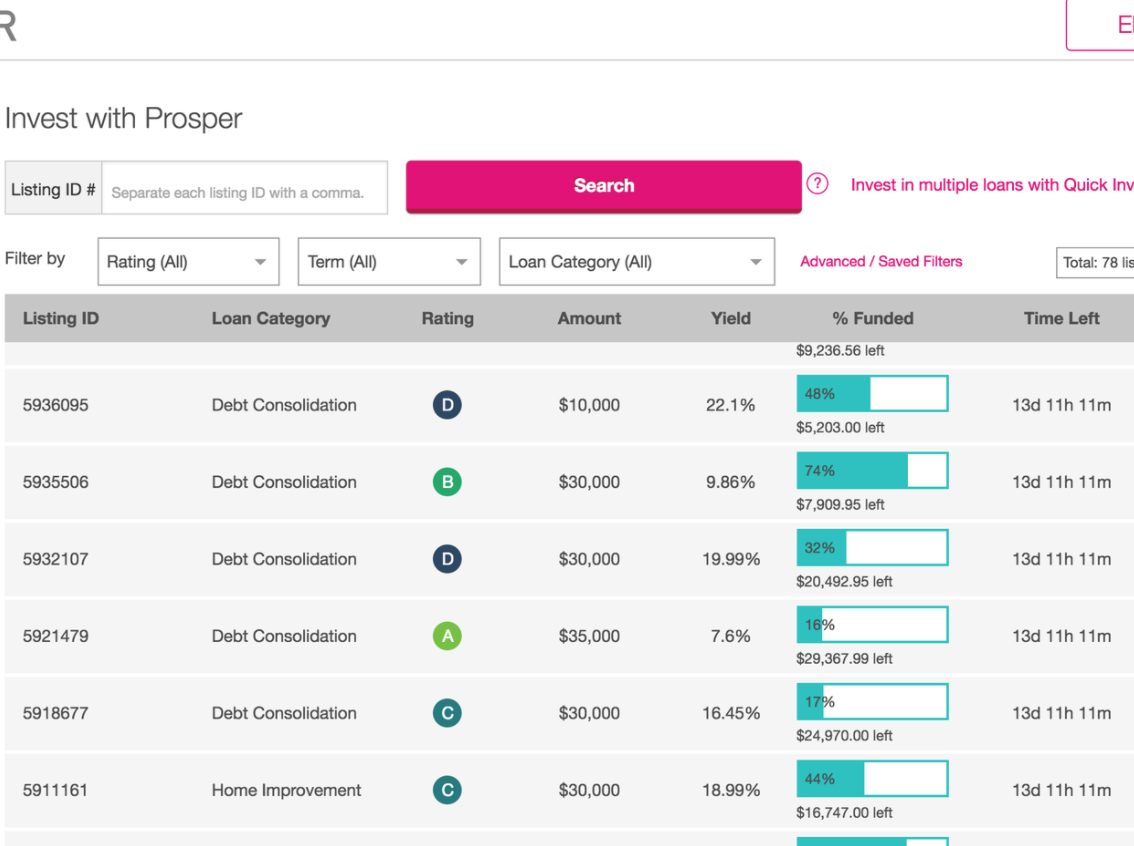Open Advanced / Saved Filters link
The height and width of the screenshot is (846, 1134).
click(x=881, y=262)
